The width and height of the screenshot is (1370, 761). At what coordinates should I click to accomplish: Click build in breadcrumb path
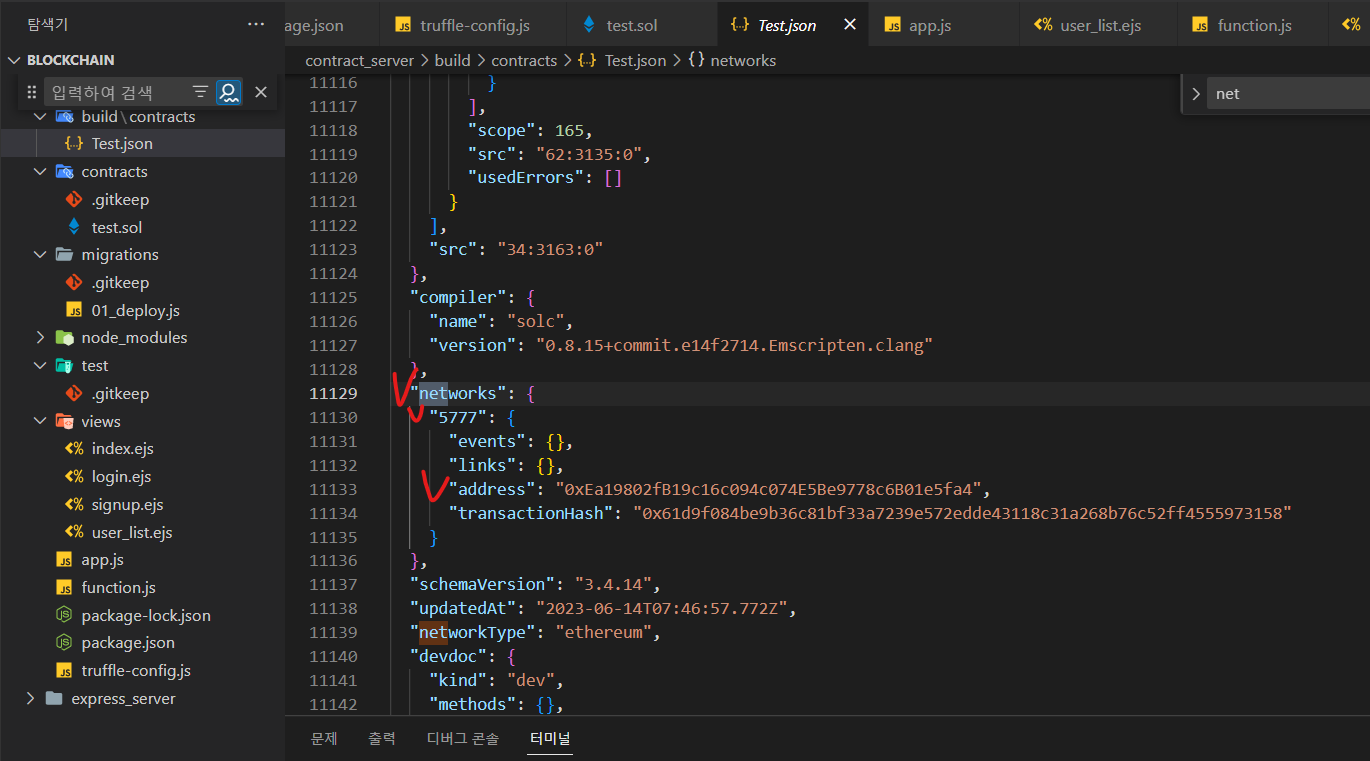(x=452, y=60)
